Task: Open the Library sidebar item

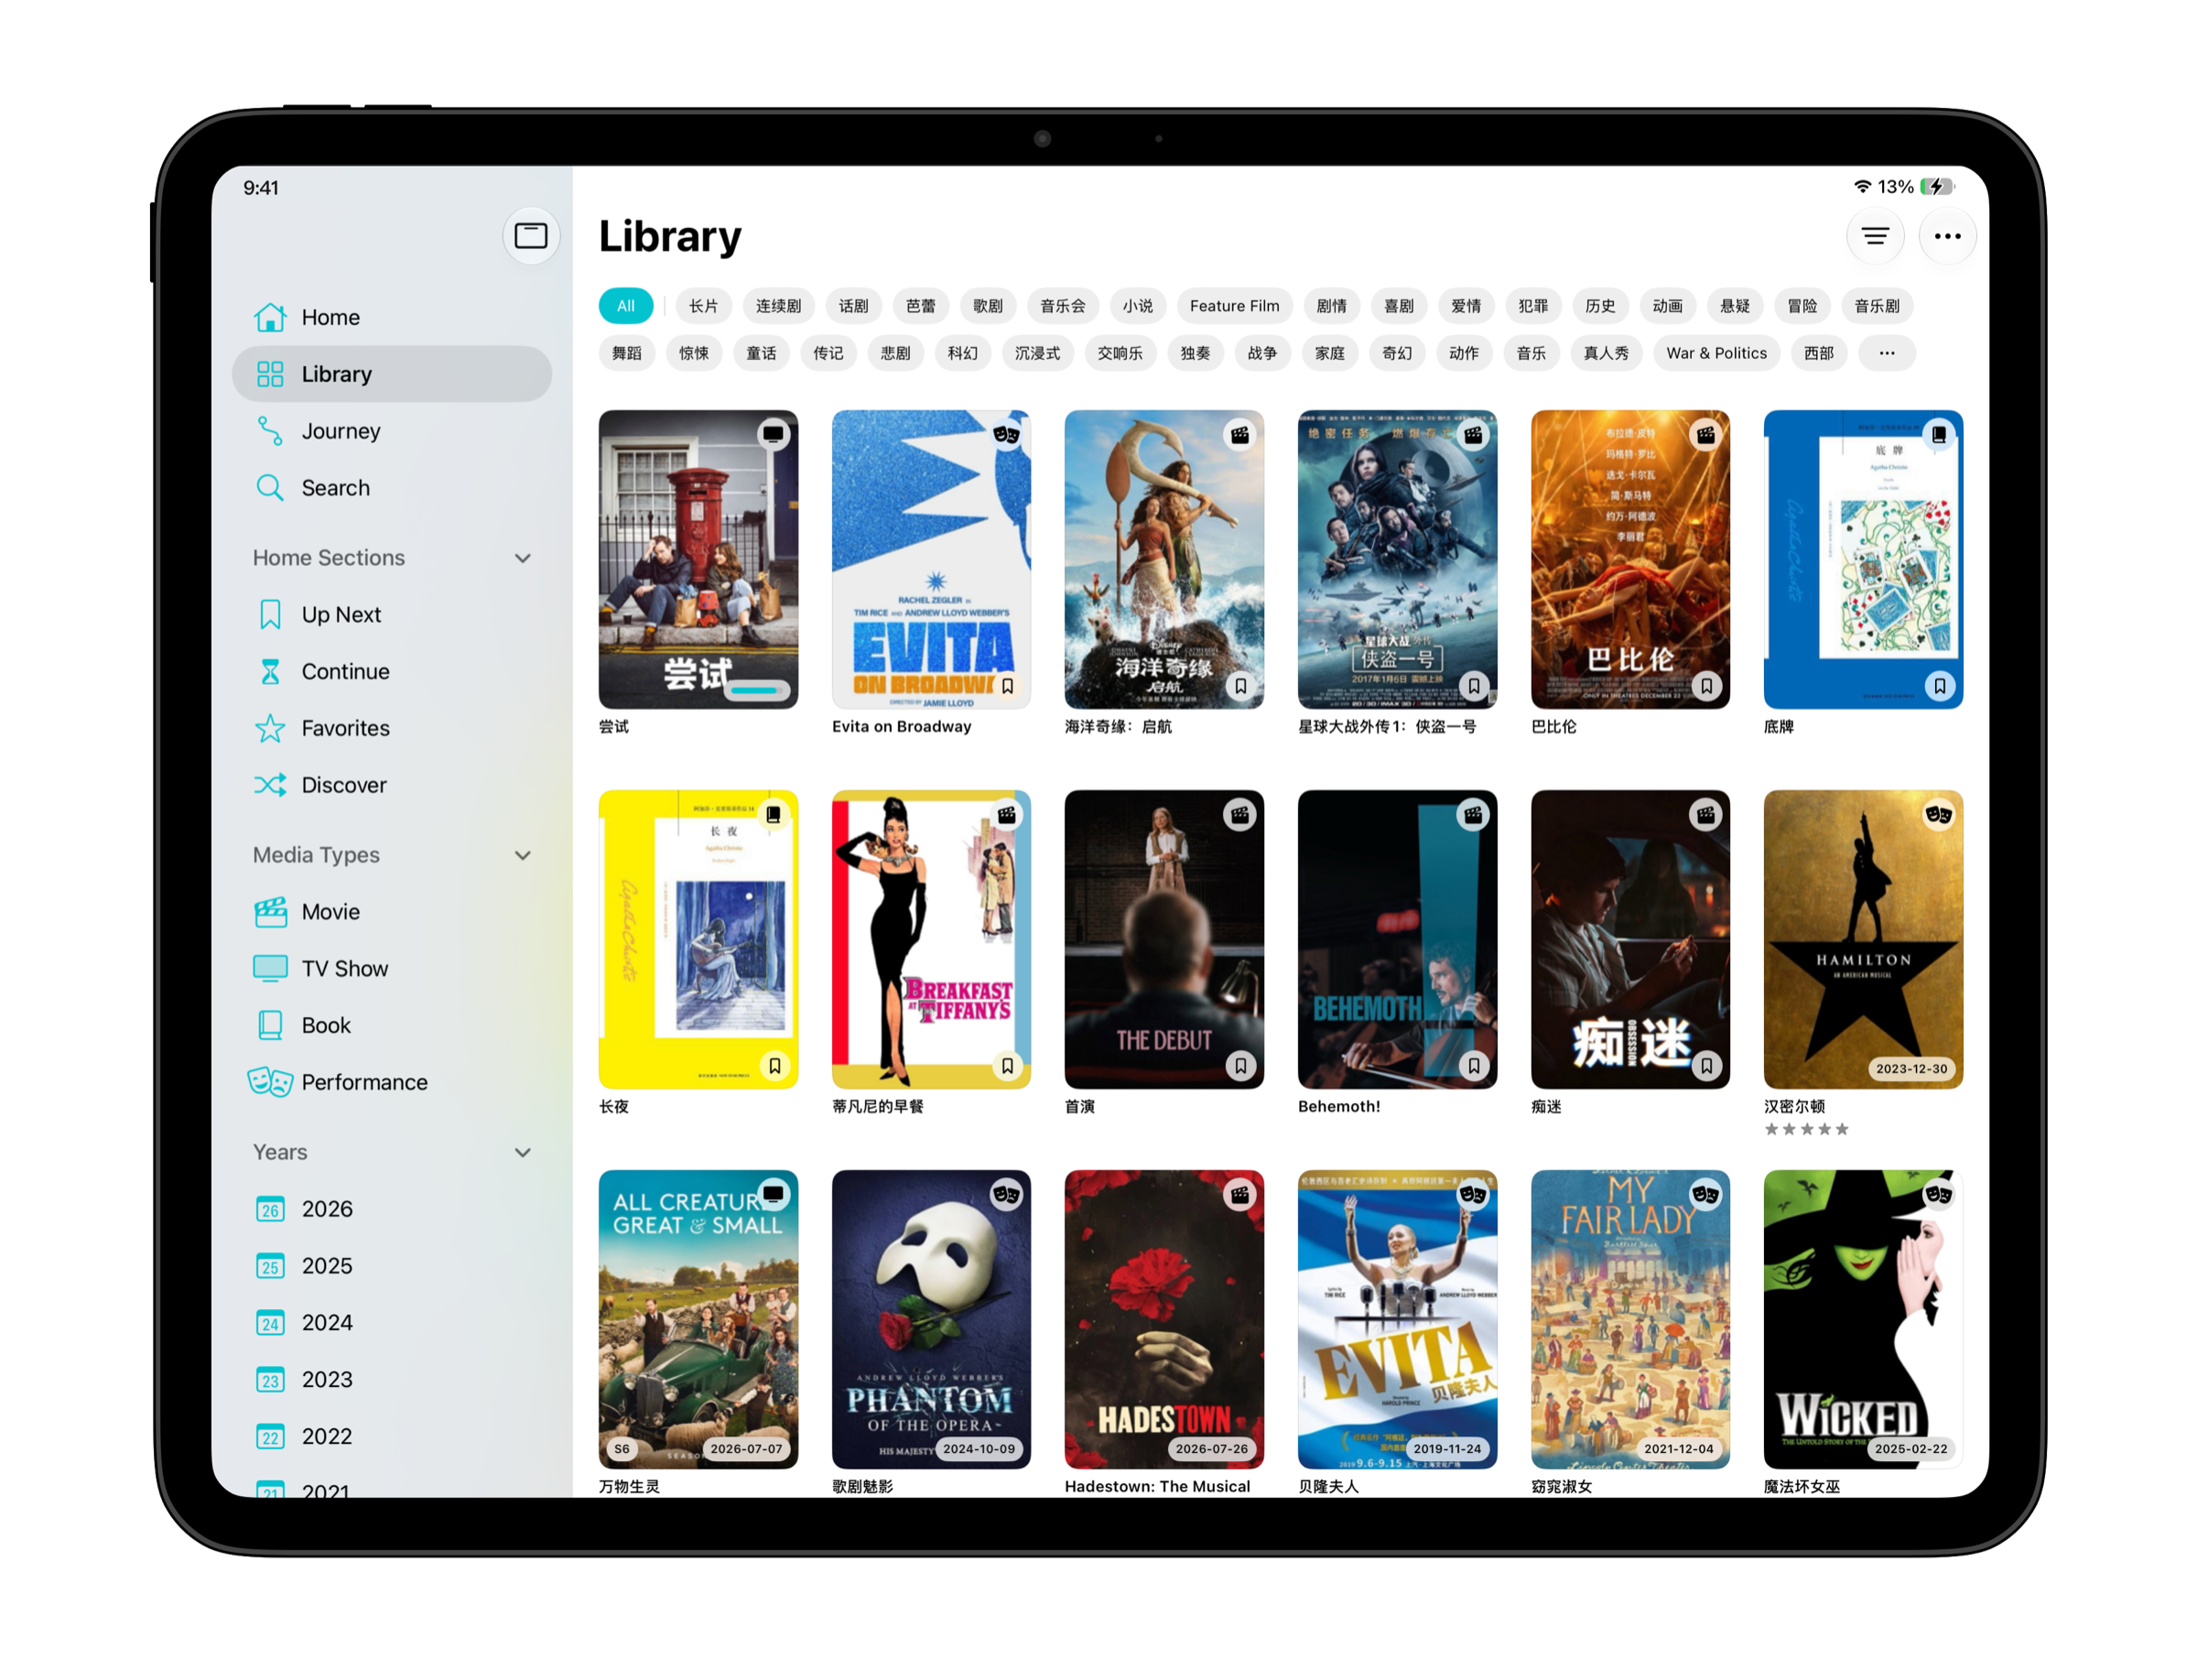Action: [391, 374]
